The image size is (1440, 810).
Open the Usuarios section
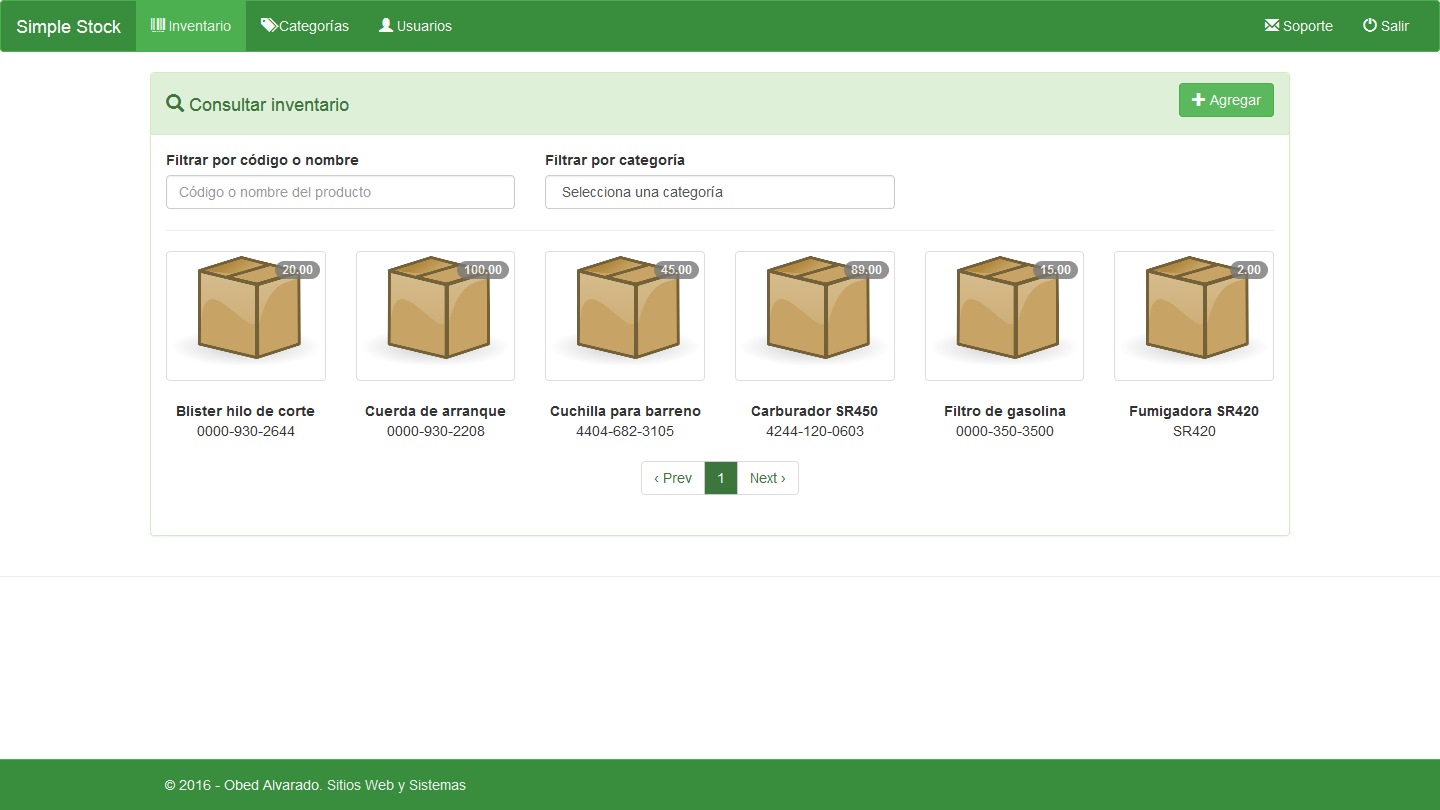(x=415, y=25)
